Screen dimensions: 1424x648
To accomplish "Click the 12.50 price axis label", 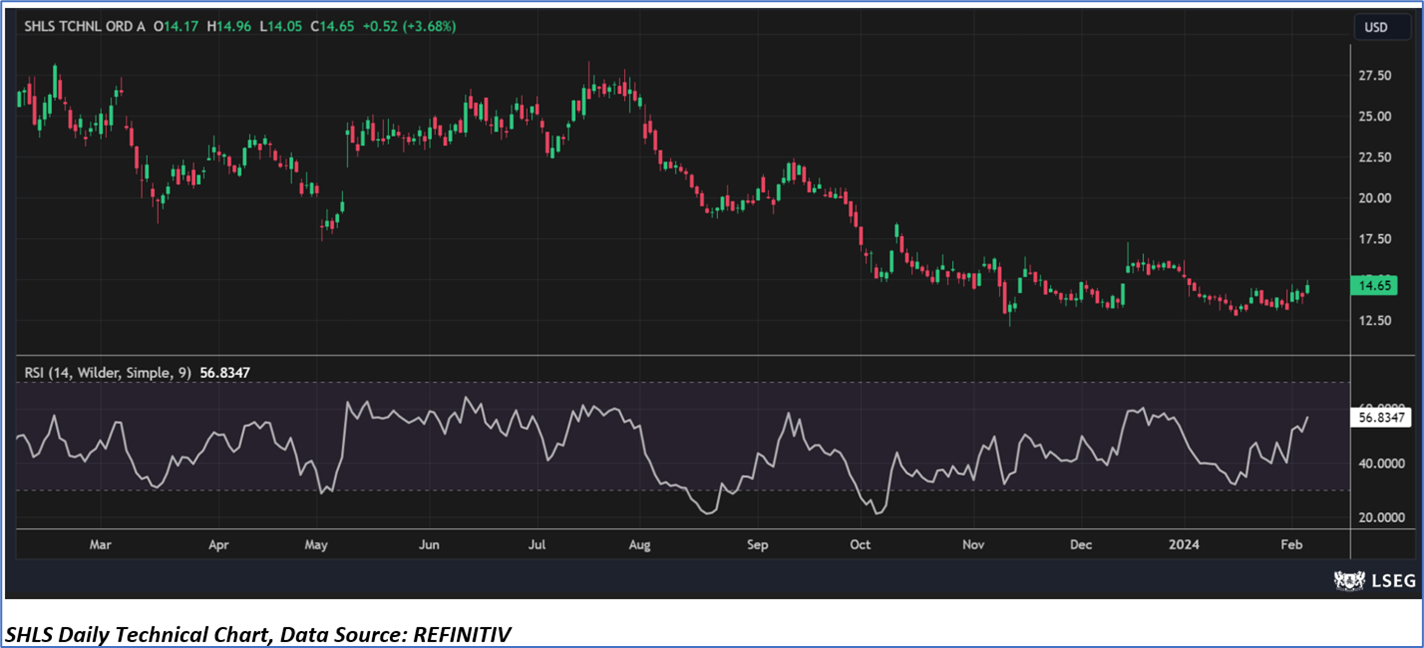I will click(1376, 321).
